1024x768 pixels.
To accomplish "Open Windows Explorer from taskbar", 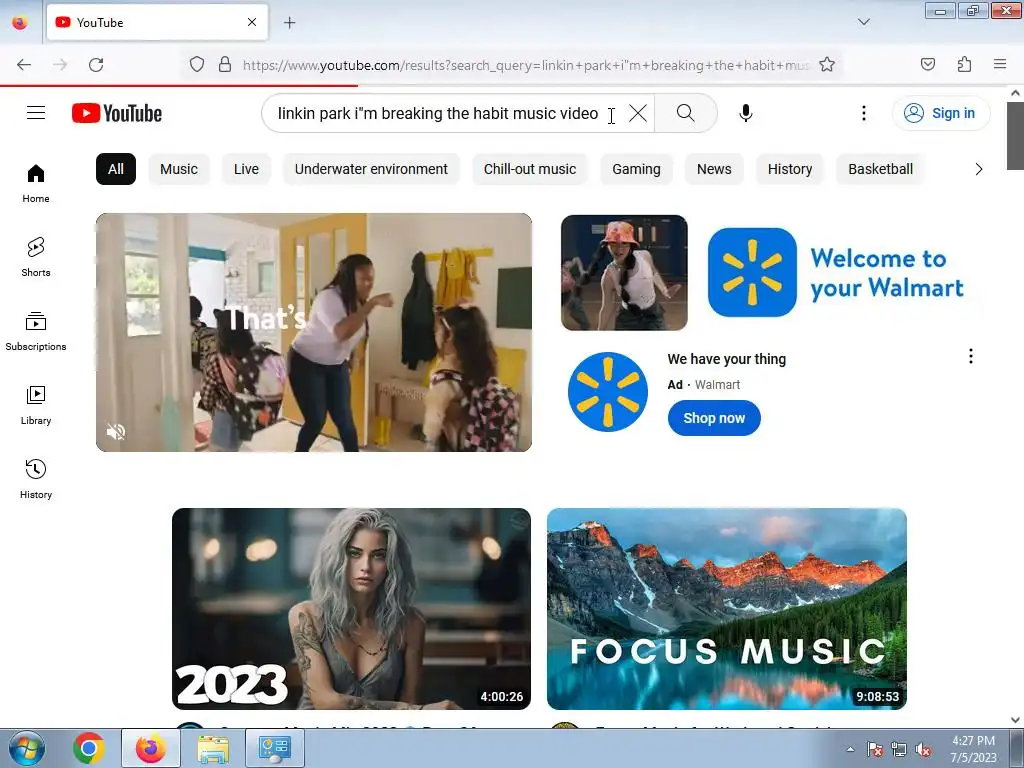I will point(214,748).
